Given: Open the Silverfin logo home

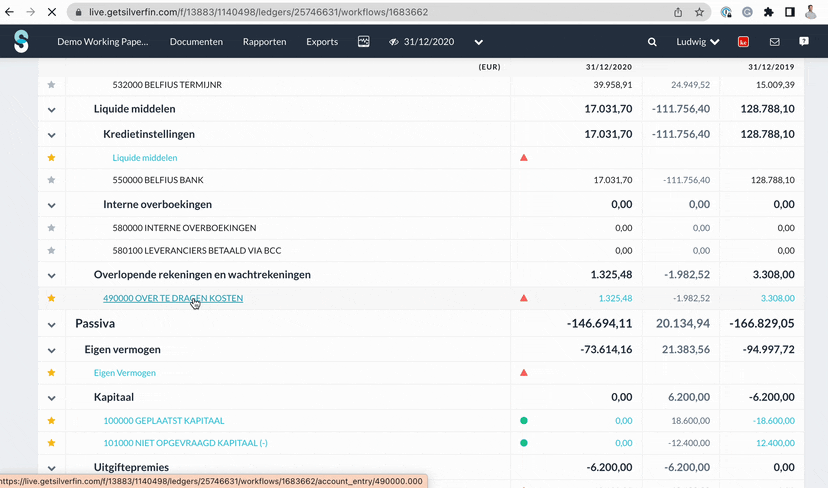Looking at the screenshot, I should coord(21,41).
